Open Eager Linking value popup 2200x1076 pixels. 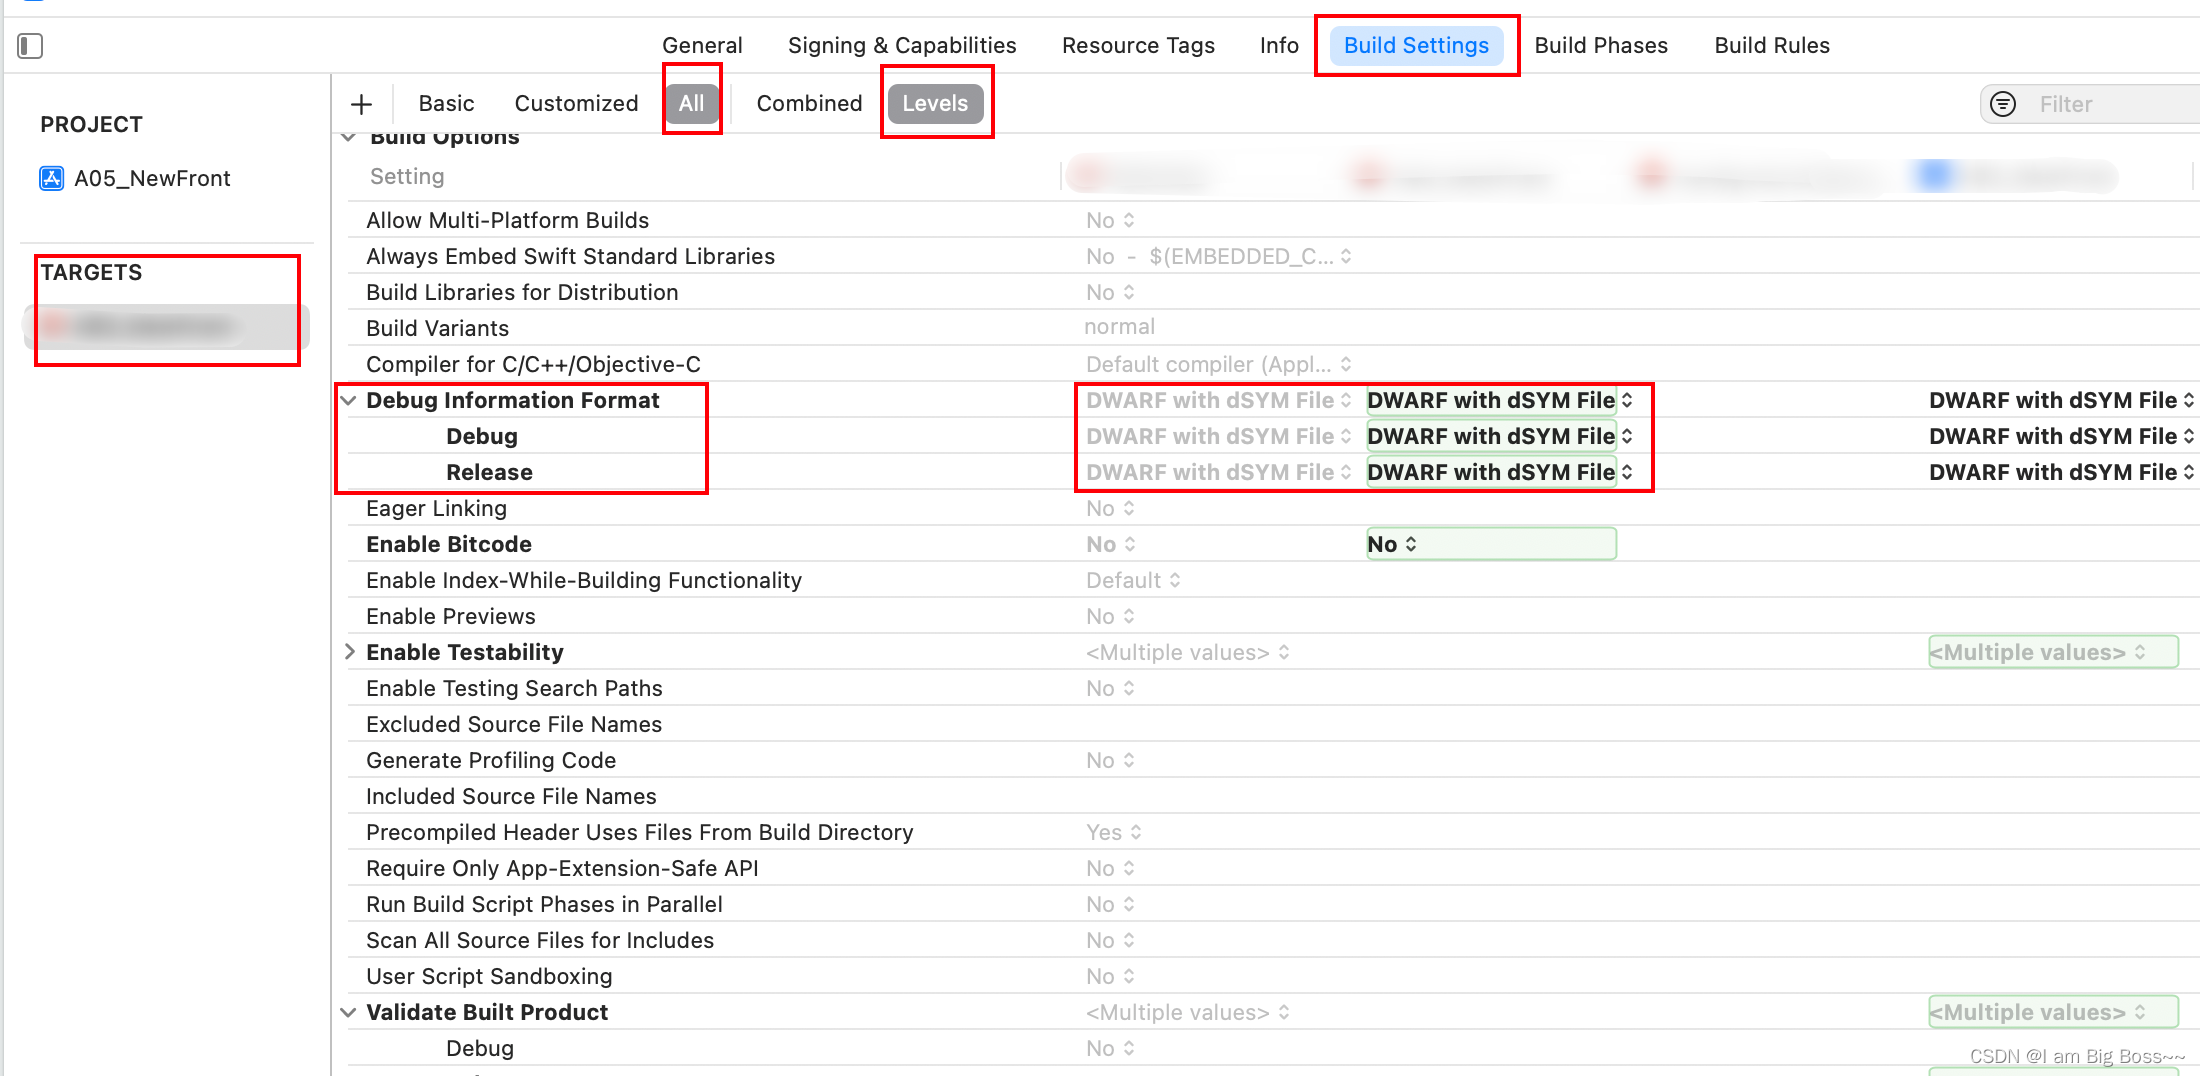tap(1110, 509)
